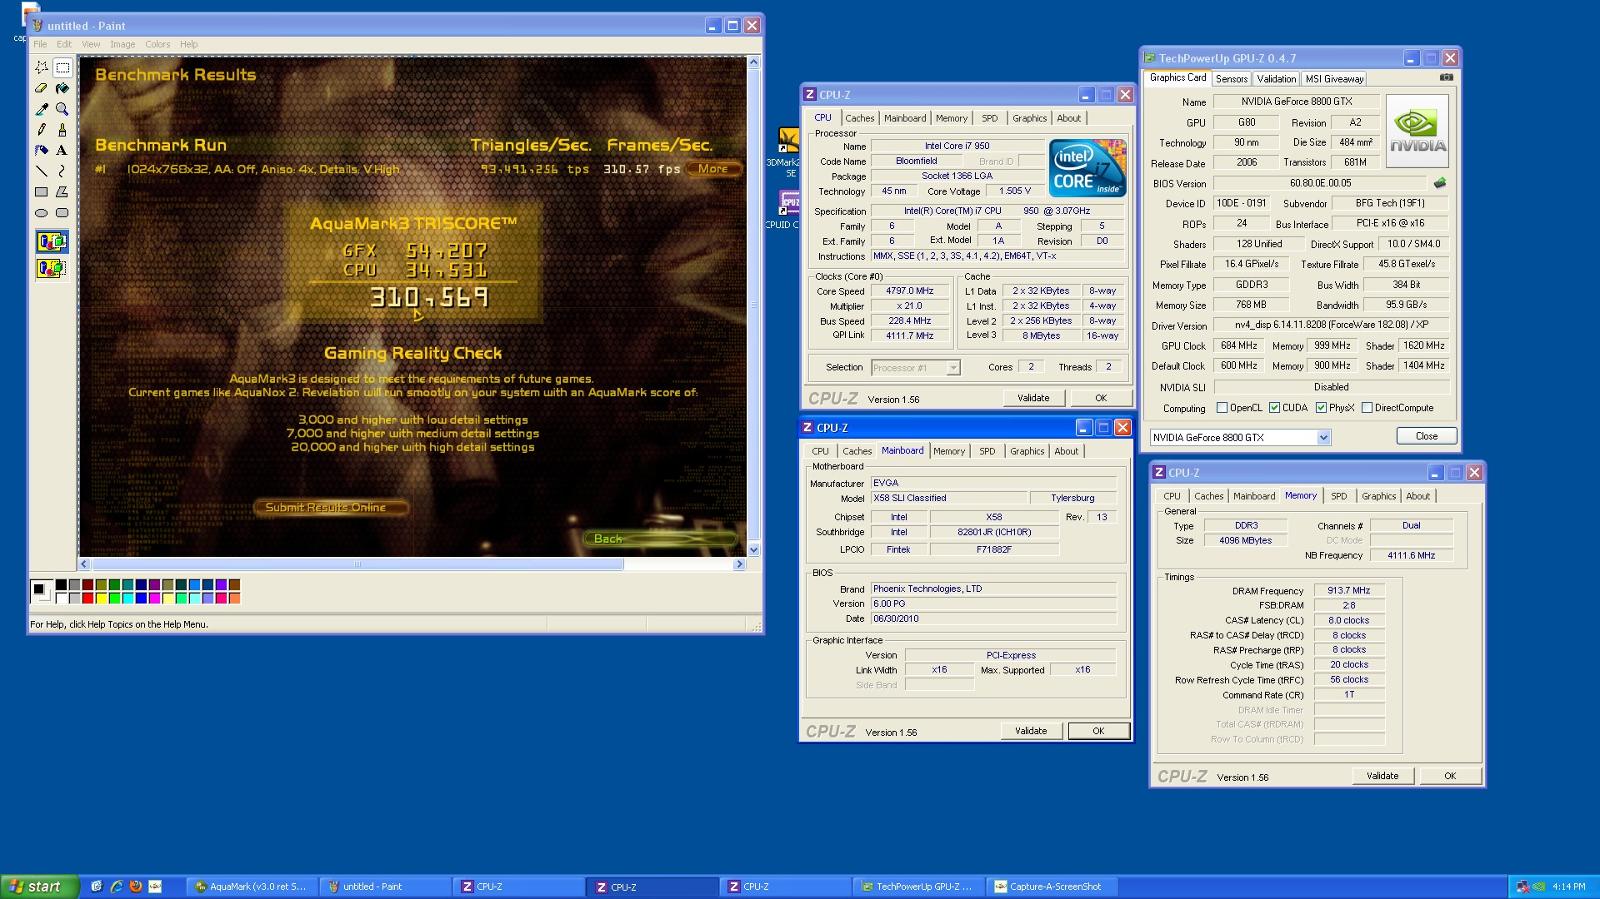Click OK in the Mainboard CPU-Z window
The height and width of the screenshot is (899, 1600).
point(1097,731)
